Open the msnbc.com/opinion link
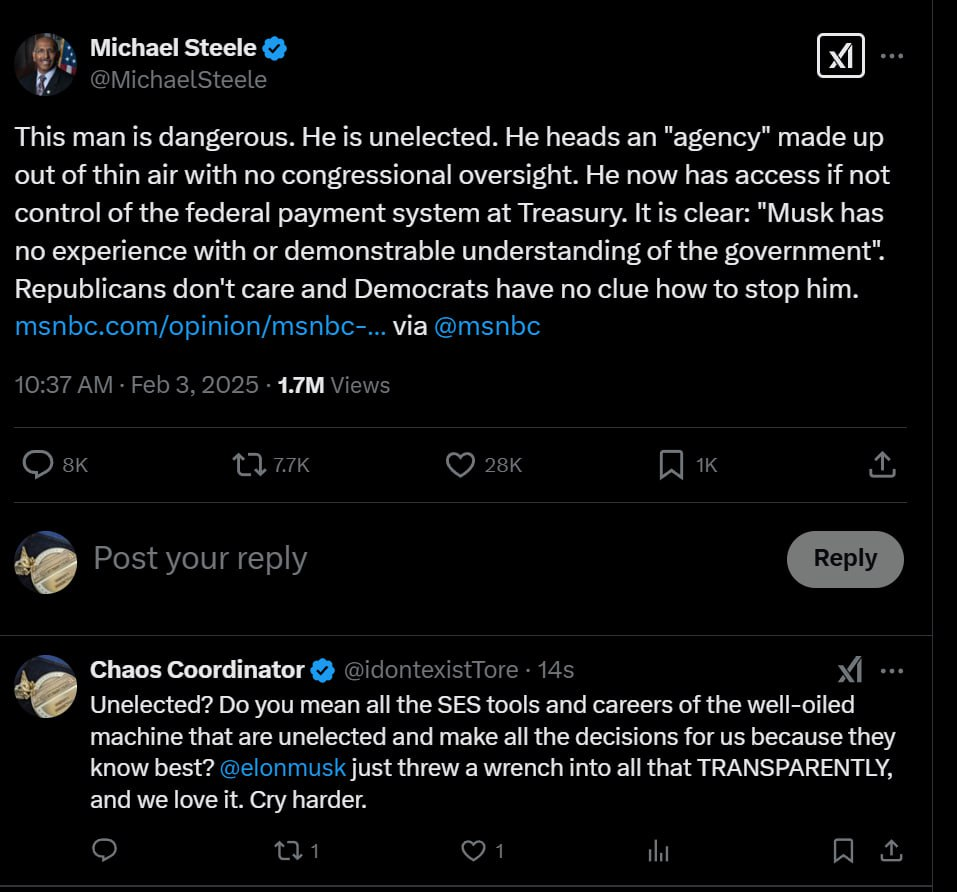The height and width of the screenshot is (892, 957). coord(200,326)
